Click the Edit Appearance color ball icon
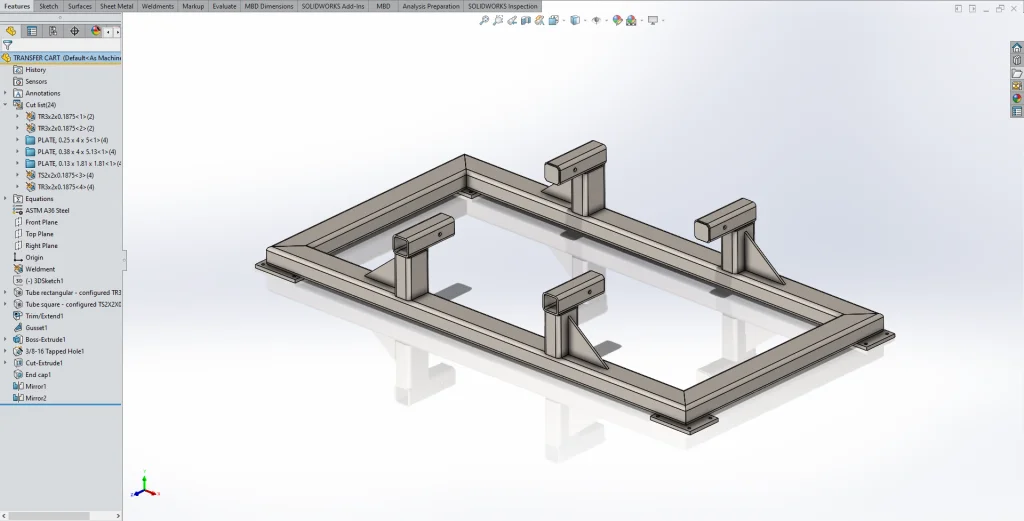1024x521 pixels. tap(617, 20)
